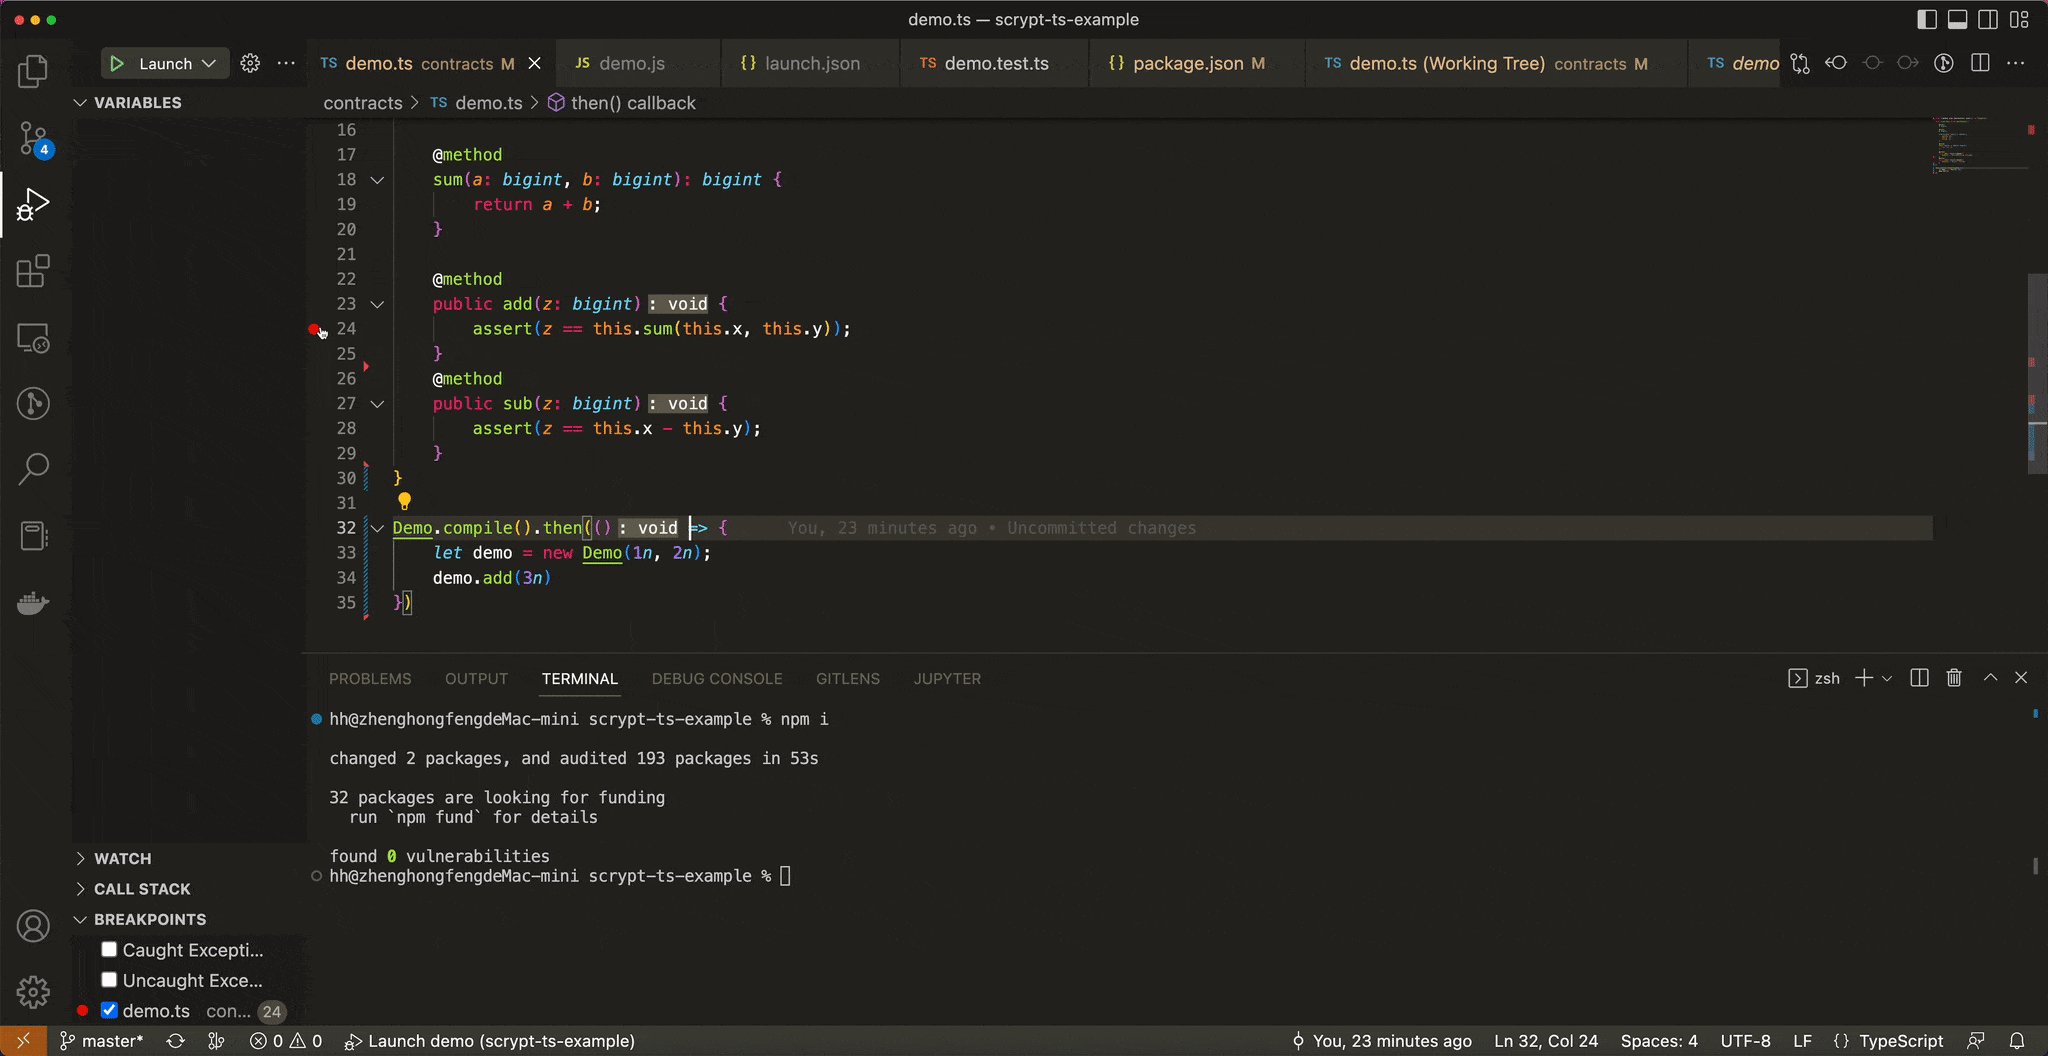Image resolution: width=2048 pixels, height=1056 pixels.
Task: Open the Extensions view
Action: 33,271
